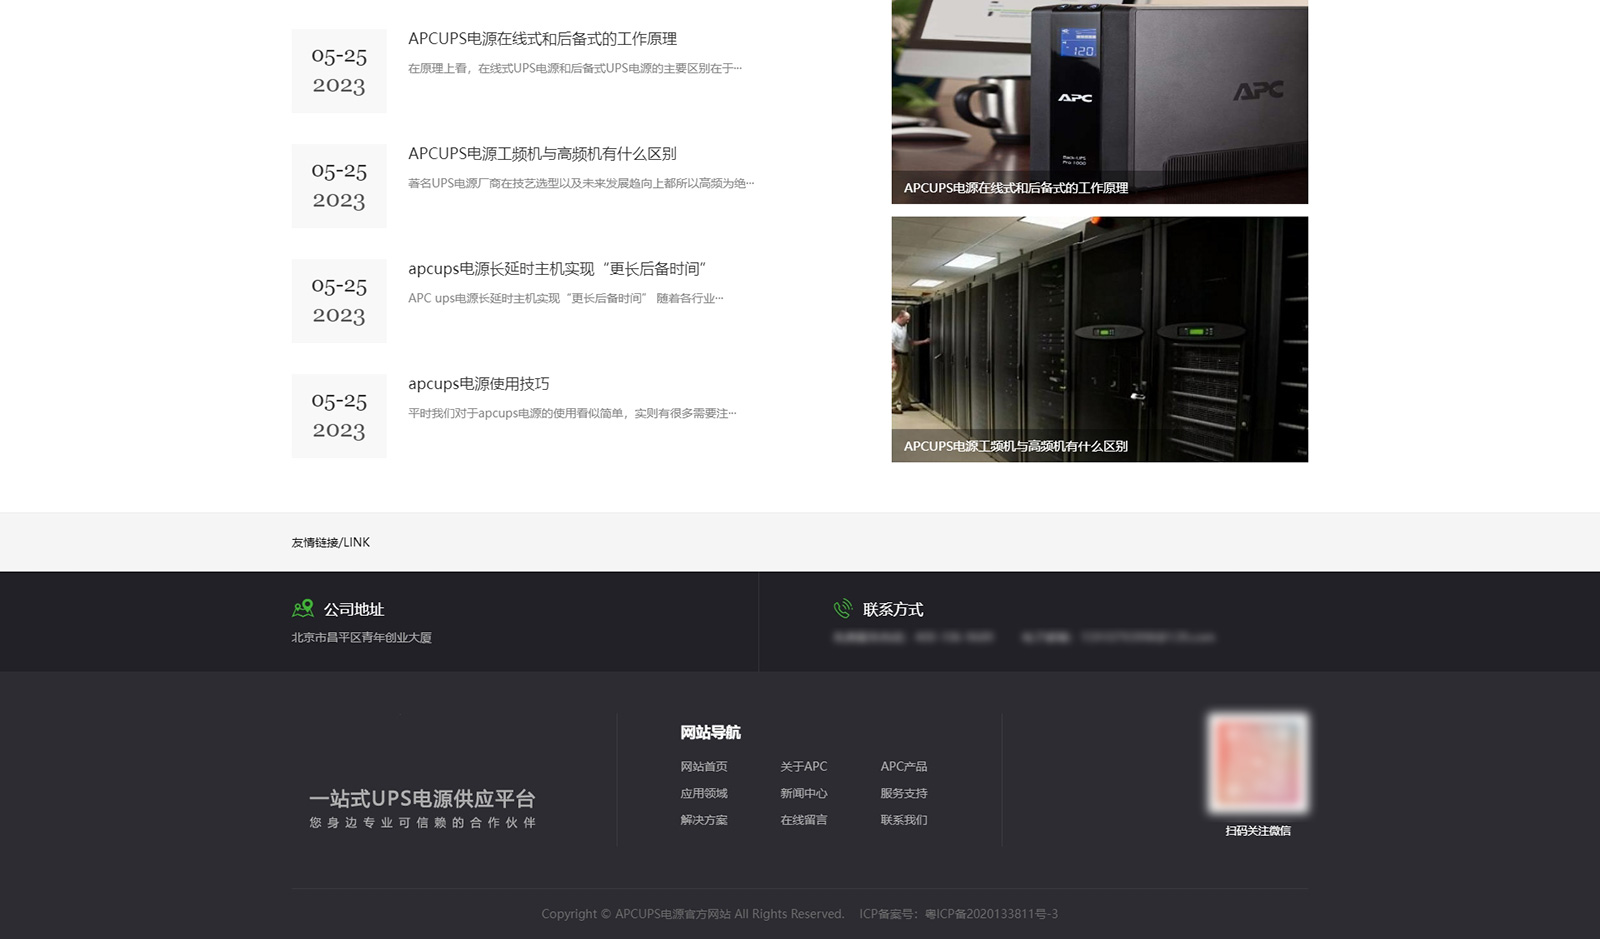Screen dimensions: 1600x939
Task: Click date box beside APCUPS电源在线式和后备式的工作原理
Action: [339, 71]
